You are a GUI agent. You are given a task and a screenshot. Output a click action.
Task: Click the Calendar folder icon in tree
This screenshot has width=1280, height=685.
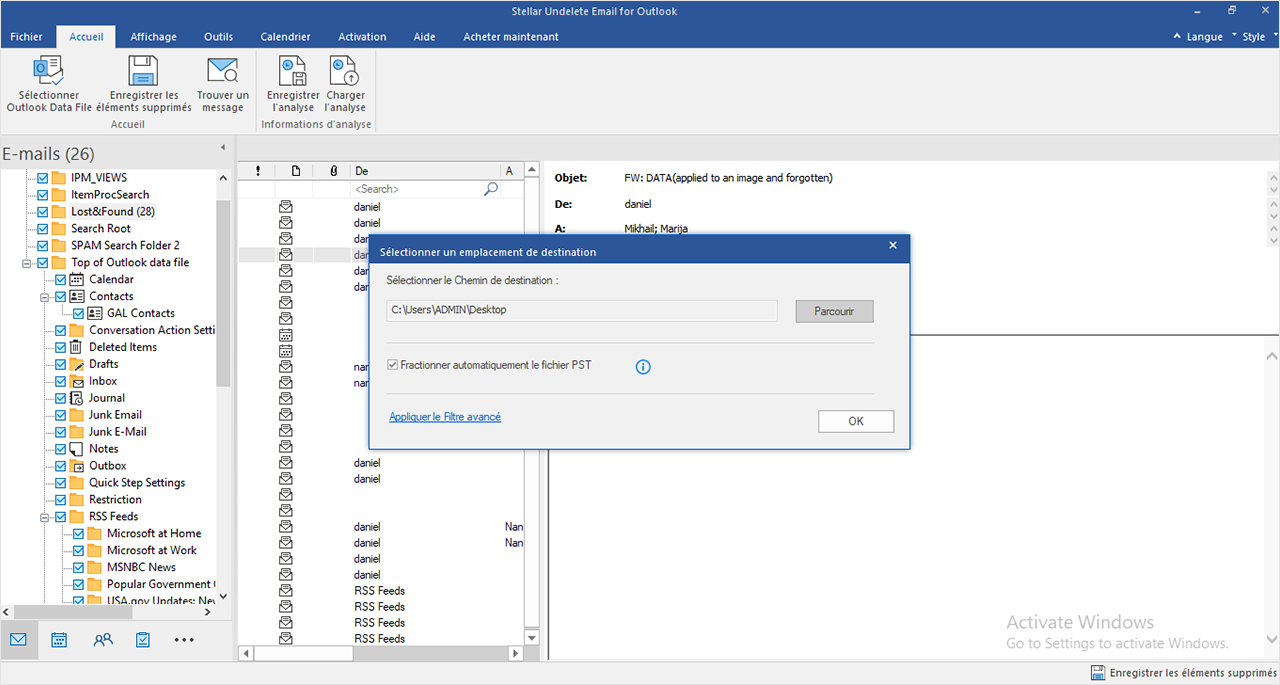pyautogui.click(x=77, y=279)
